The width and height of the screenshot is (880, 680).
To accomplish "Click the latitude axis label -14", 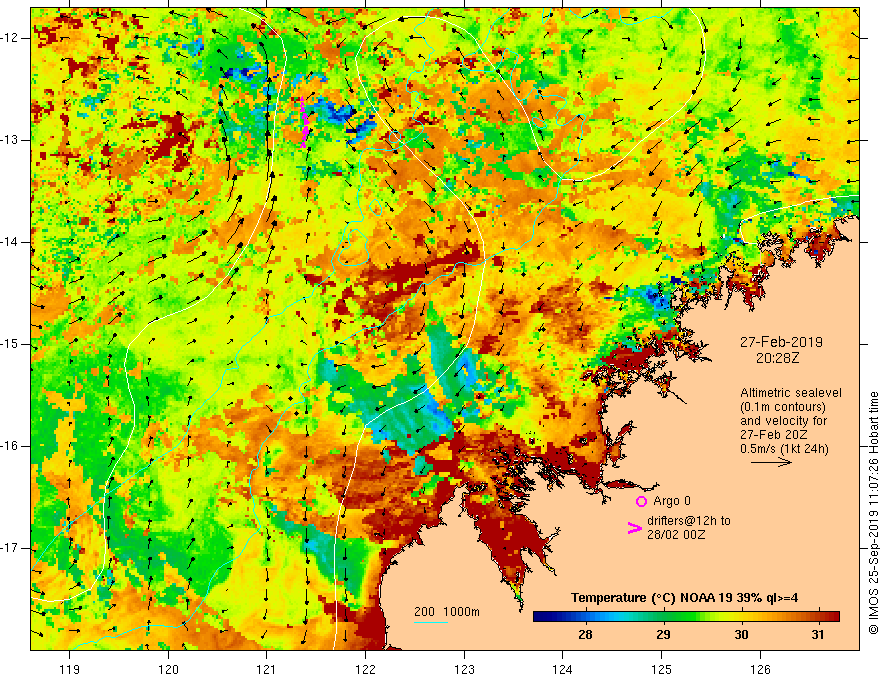I will (x=10, y=242).
